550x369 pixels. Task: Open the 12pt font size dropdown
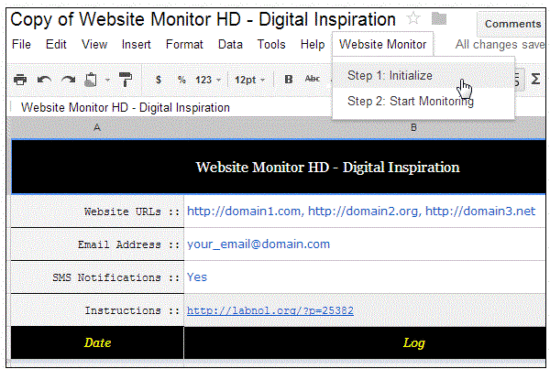[x=249, y=80]
